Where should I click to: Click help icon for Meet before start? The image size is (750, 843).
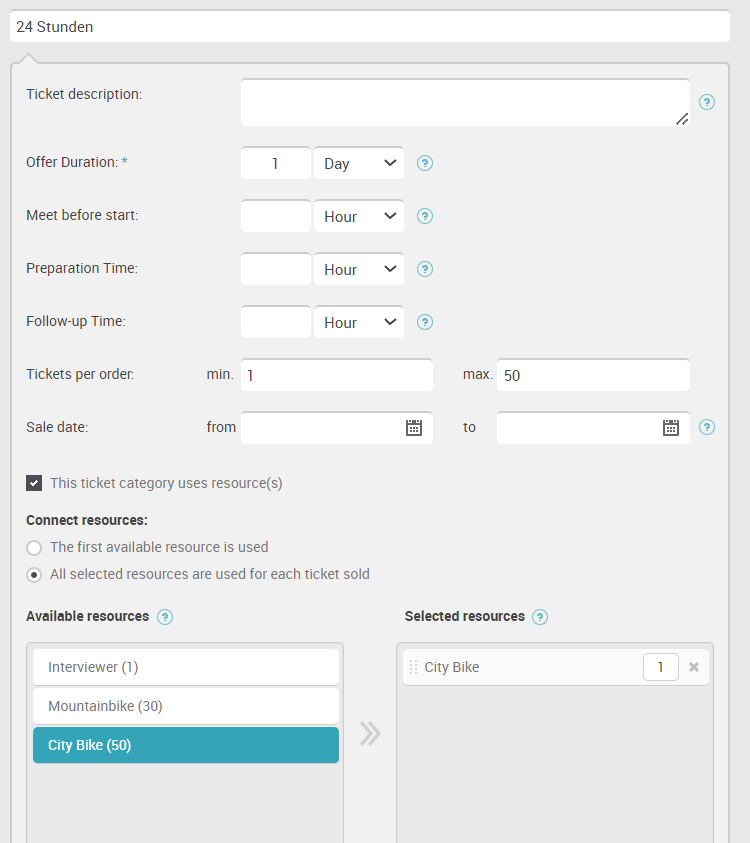pos(425,216)
